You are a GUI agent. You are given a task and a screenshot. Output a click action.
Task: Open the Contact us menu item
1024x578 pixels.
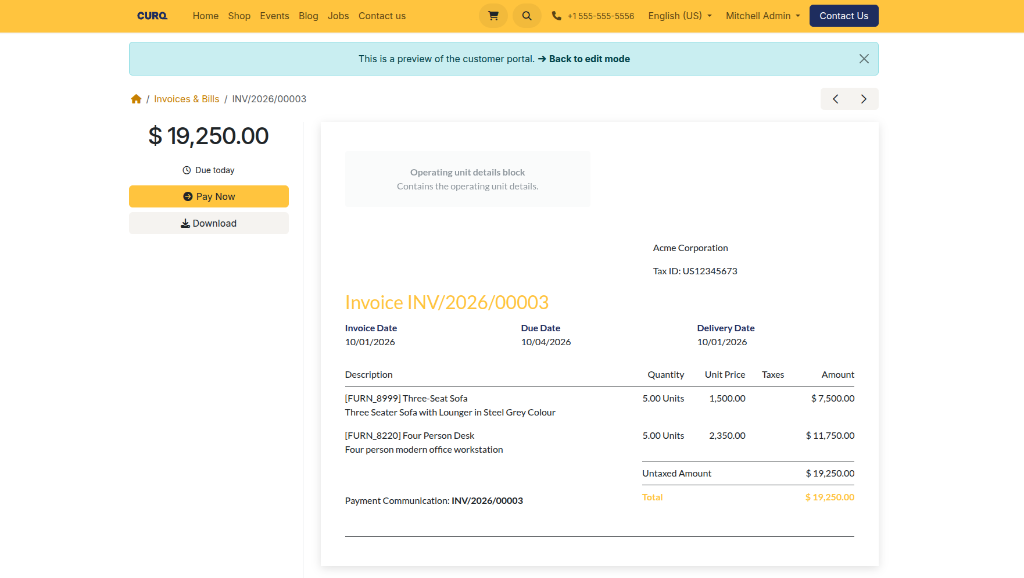tap(382, 16)
